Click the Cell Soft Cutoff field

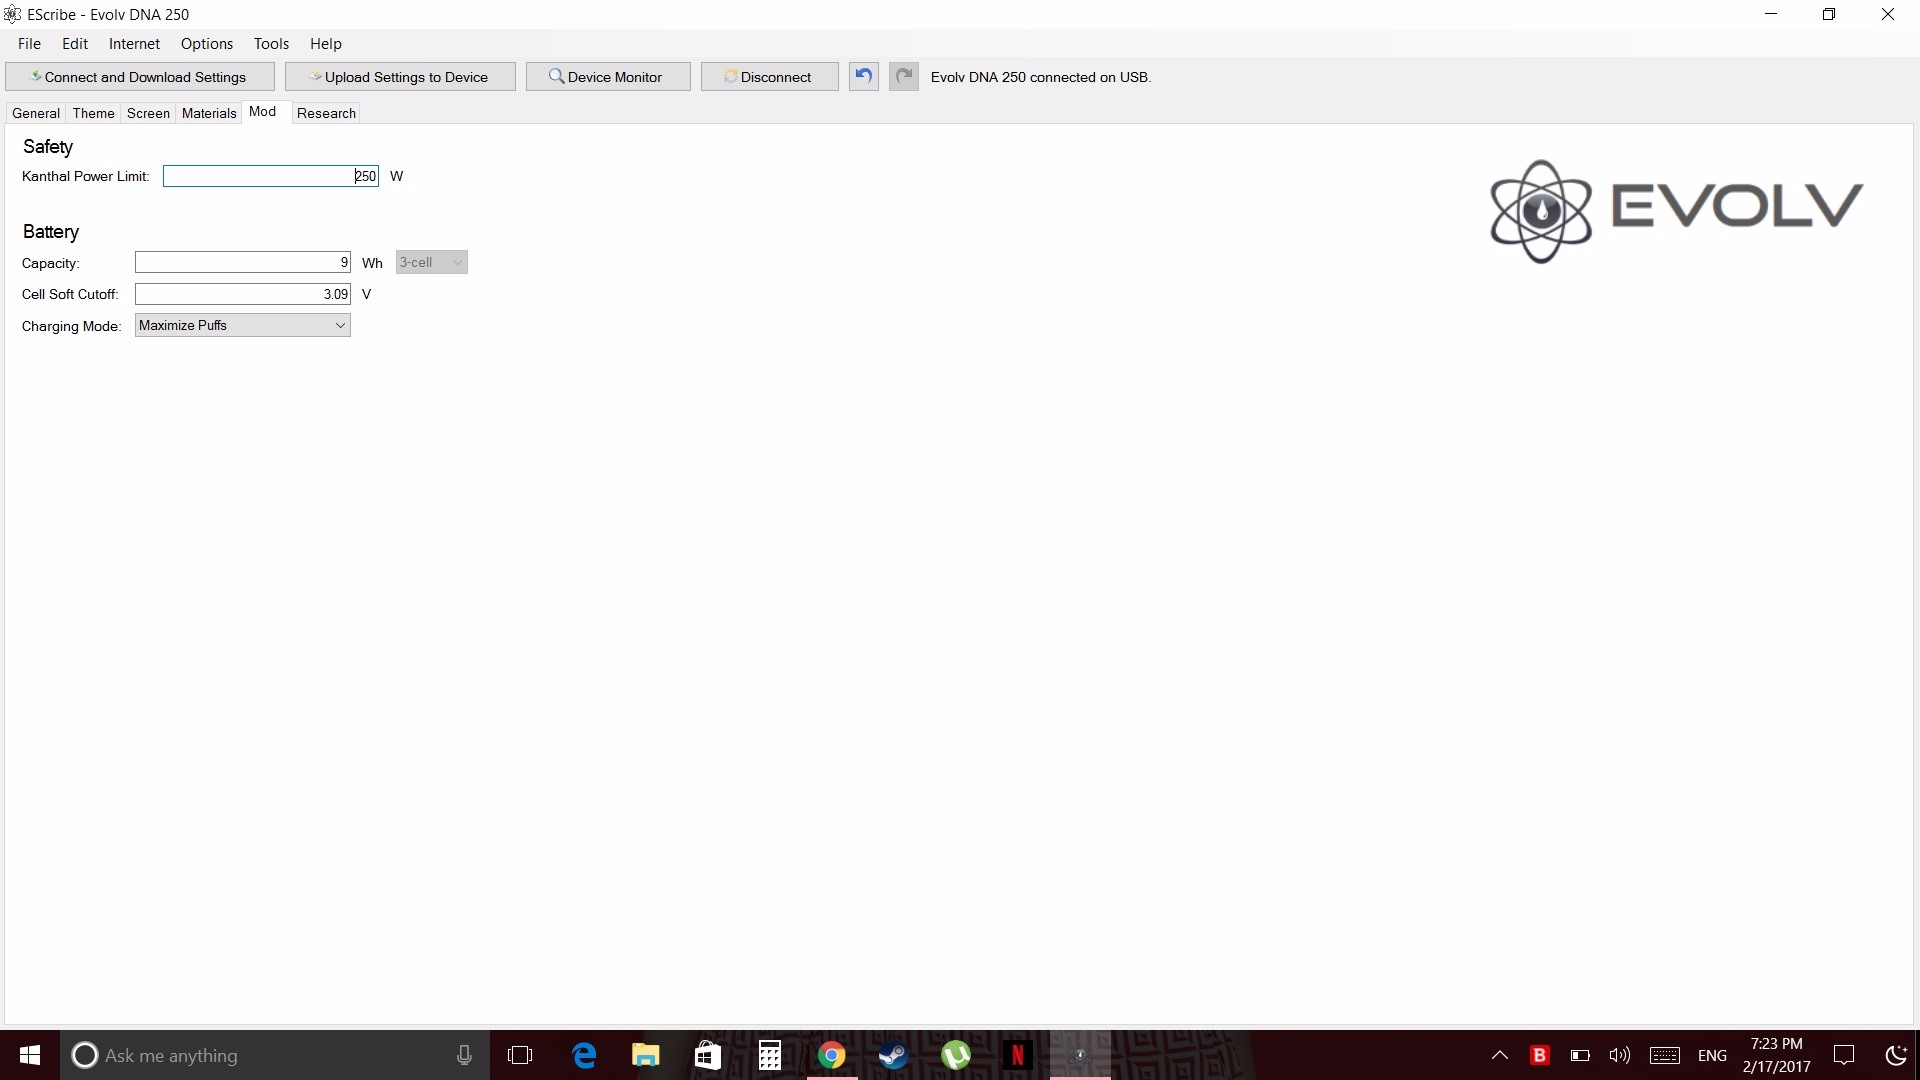coord(242,294)
